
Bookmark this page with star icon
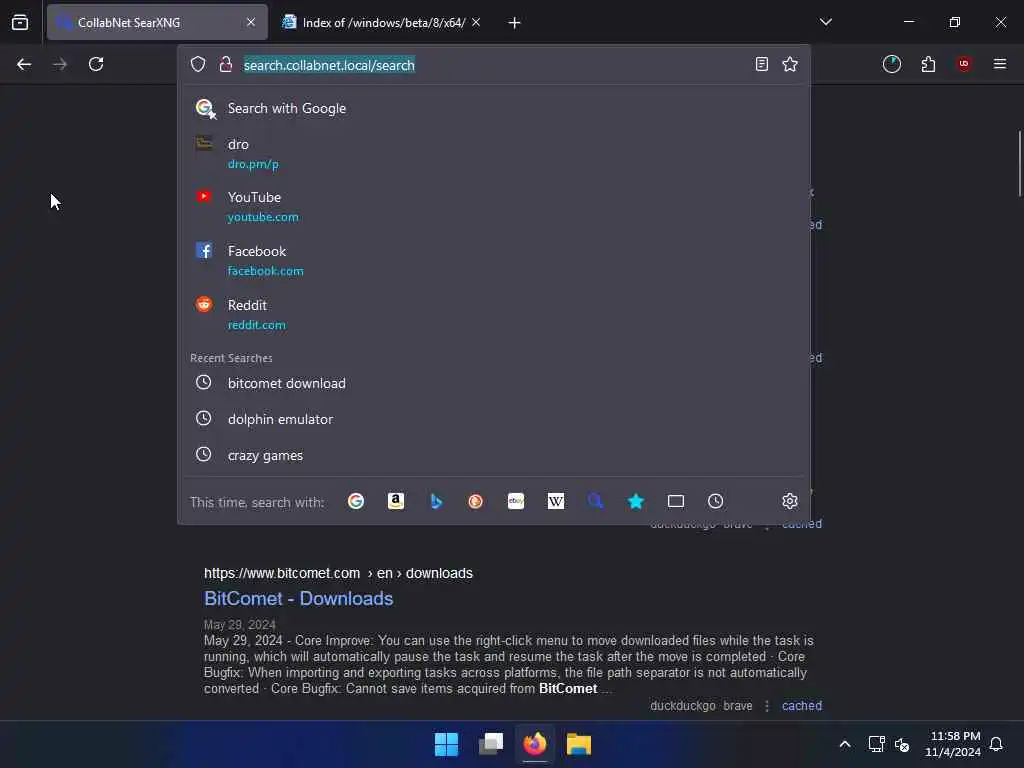tap(790, 64)
